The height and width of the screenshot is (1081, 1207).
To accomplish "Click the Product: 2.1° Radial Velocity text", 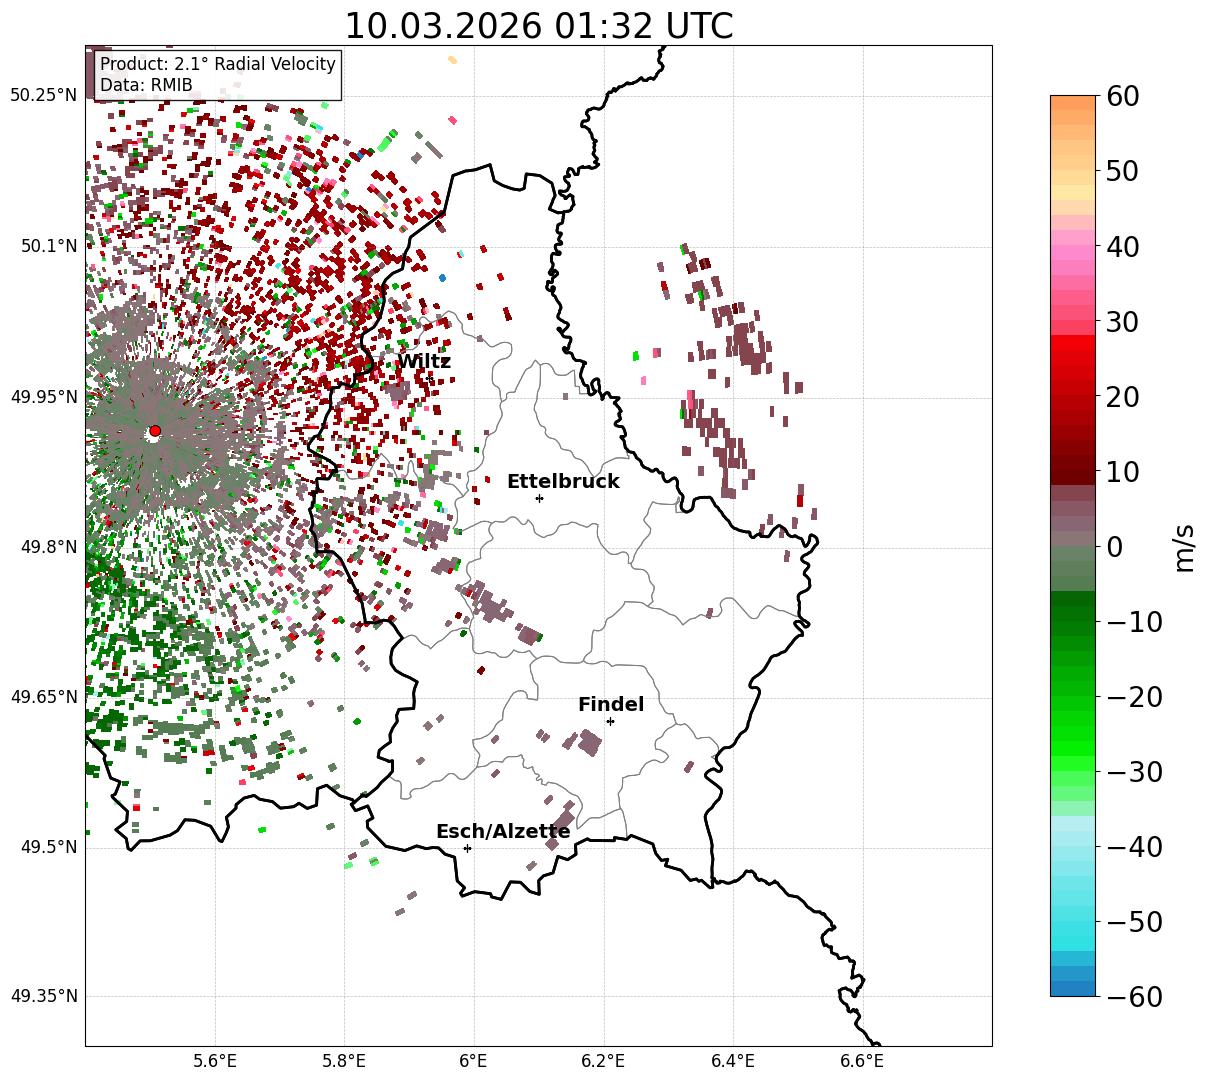I will pos(218,64).
